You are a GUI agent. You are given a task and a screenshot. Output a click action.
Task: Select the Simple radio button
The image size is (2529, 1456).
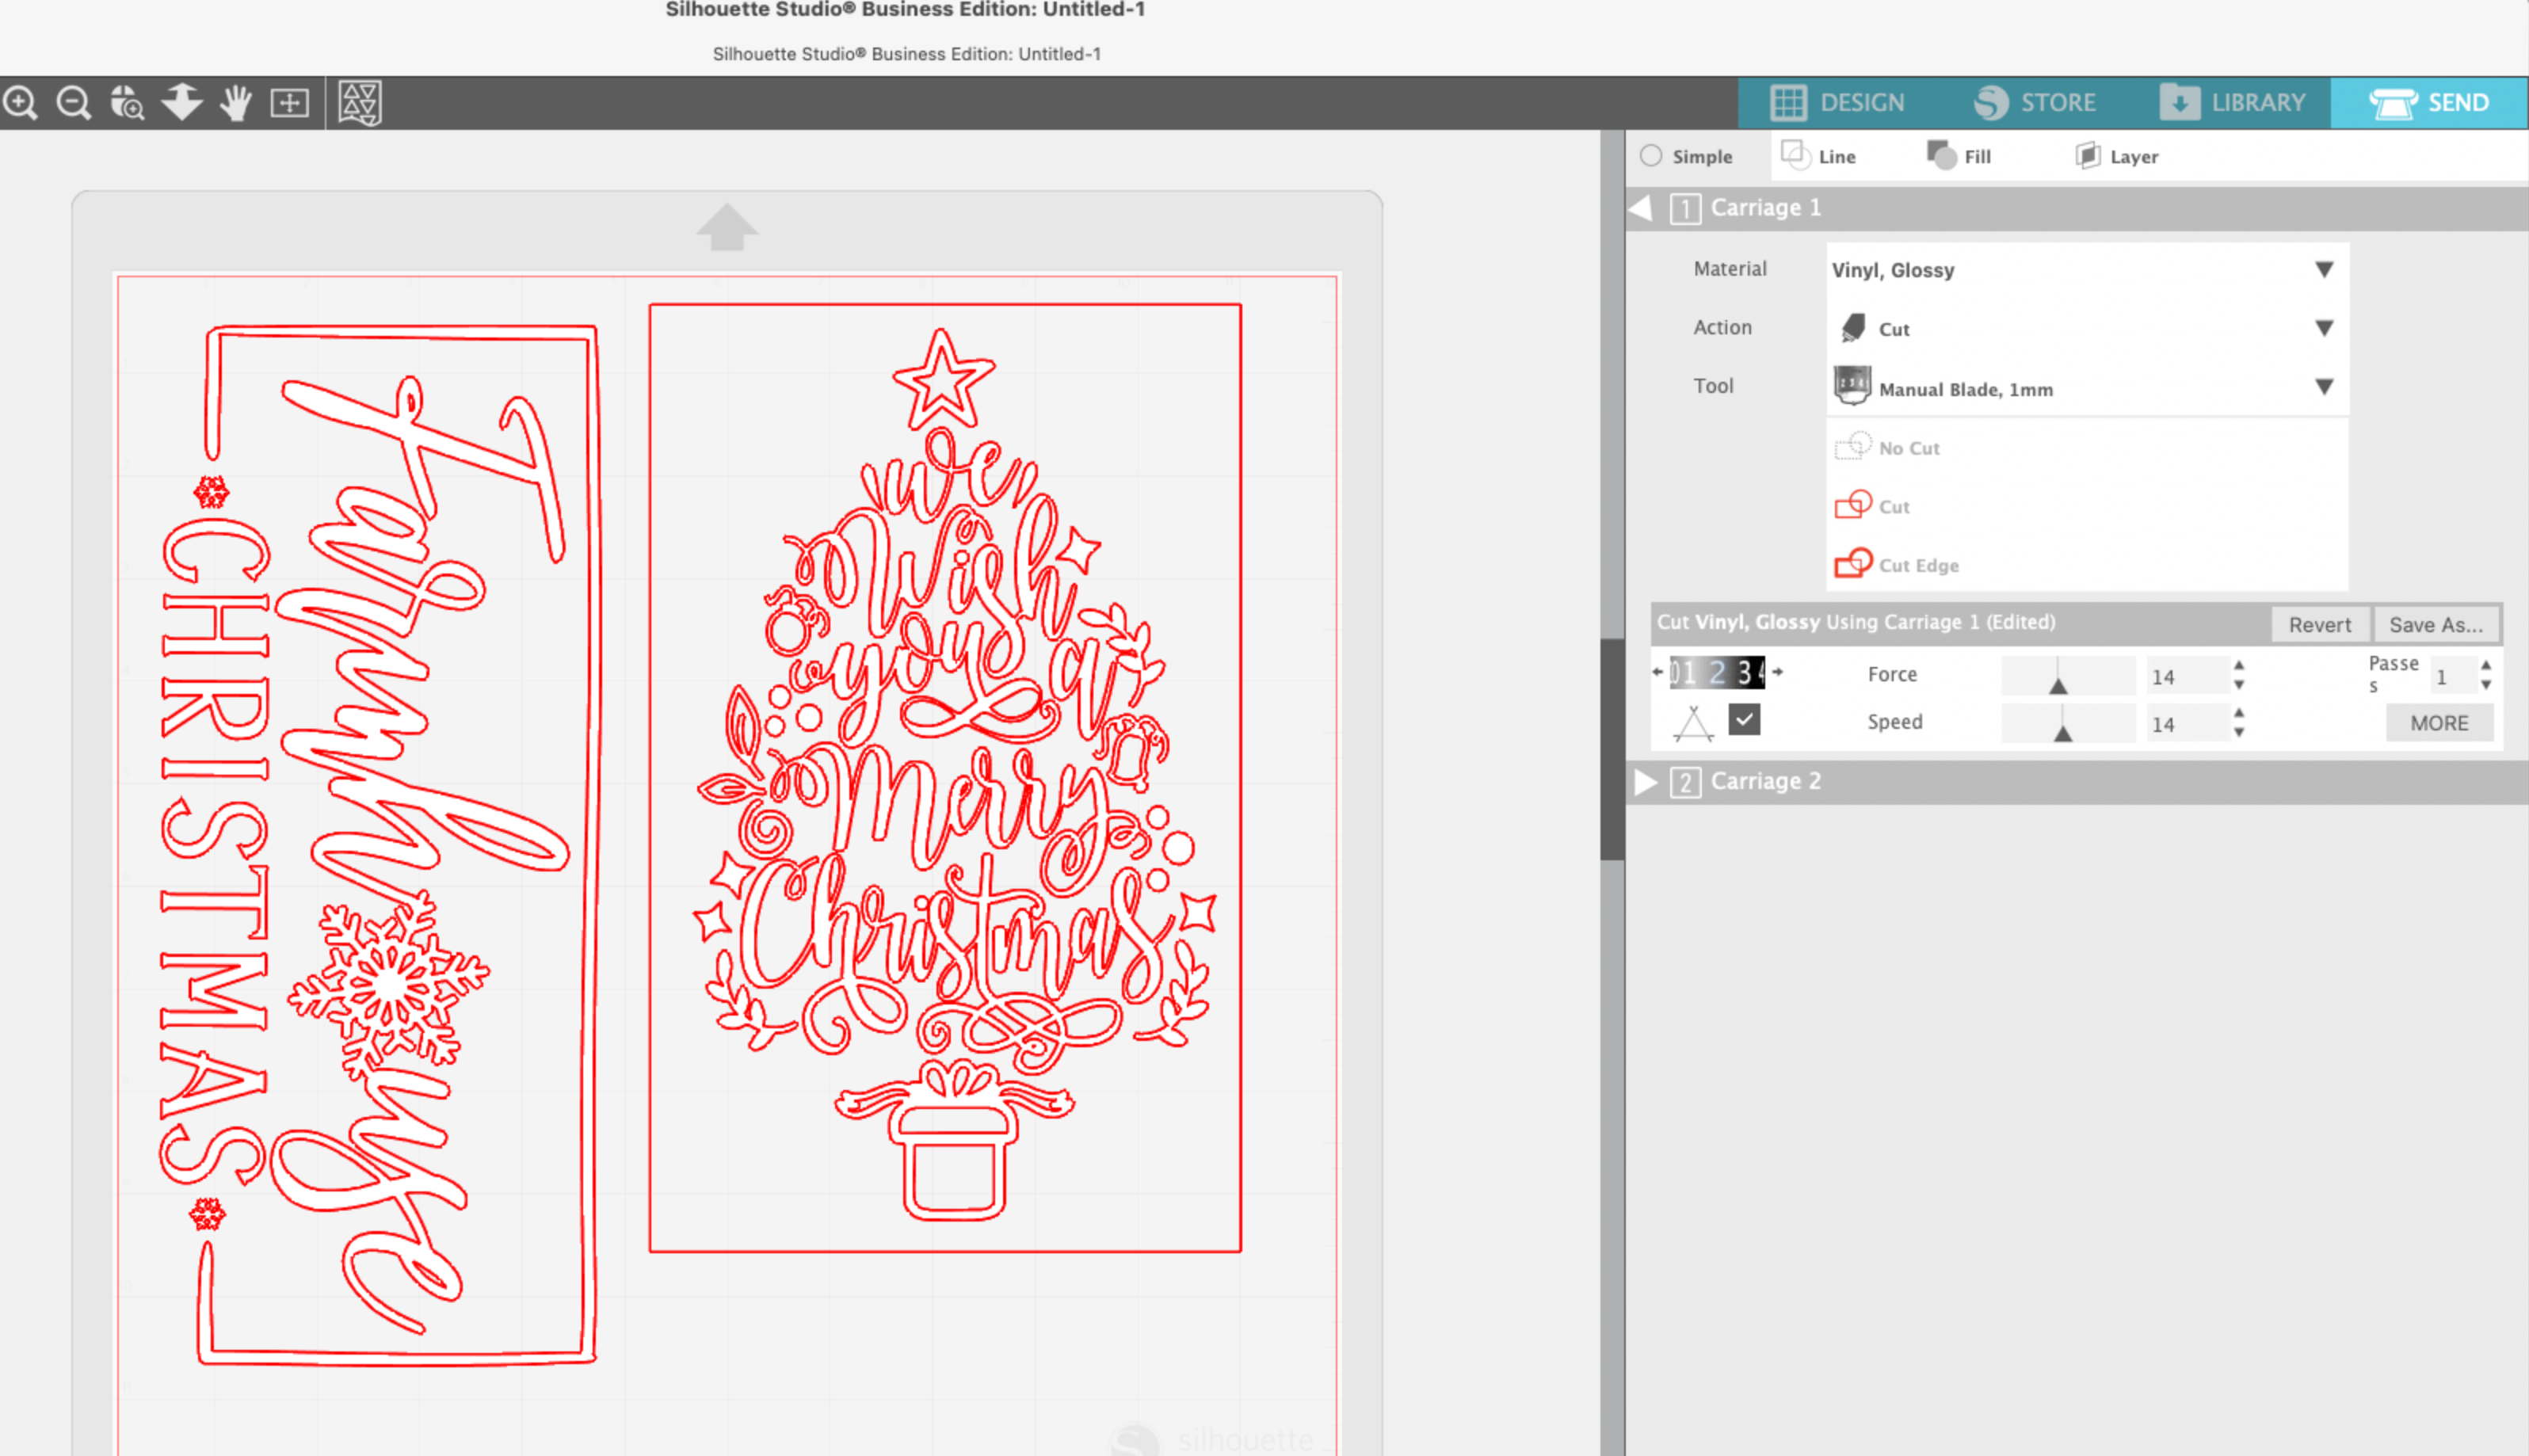(1651, 156)
